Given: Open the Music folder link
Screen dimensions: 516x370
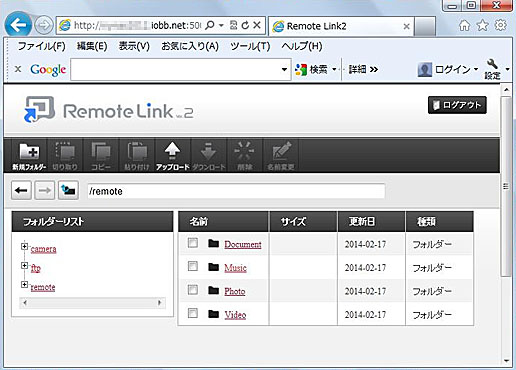Looking at the screenshot, I should [x=235, y=268].
